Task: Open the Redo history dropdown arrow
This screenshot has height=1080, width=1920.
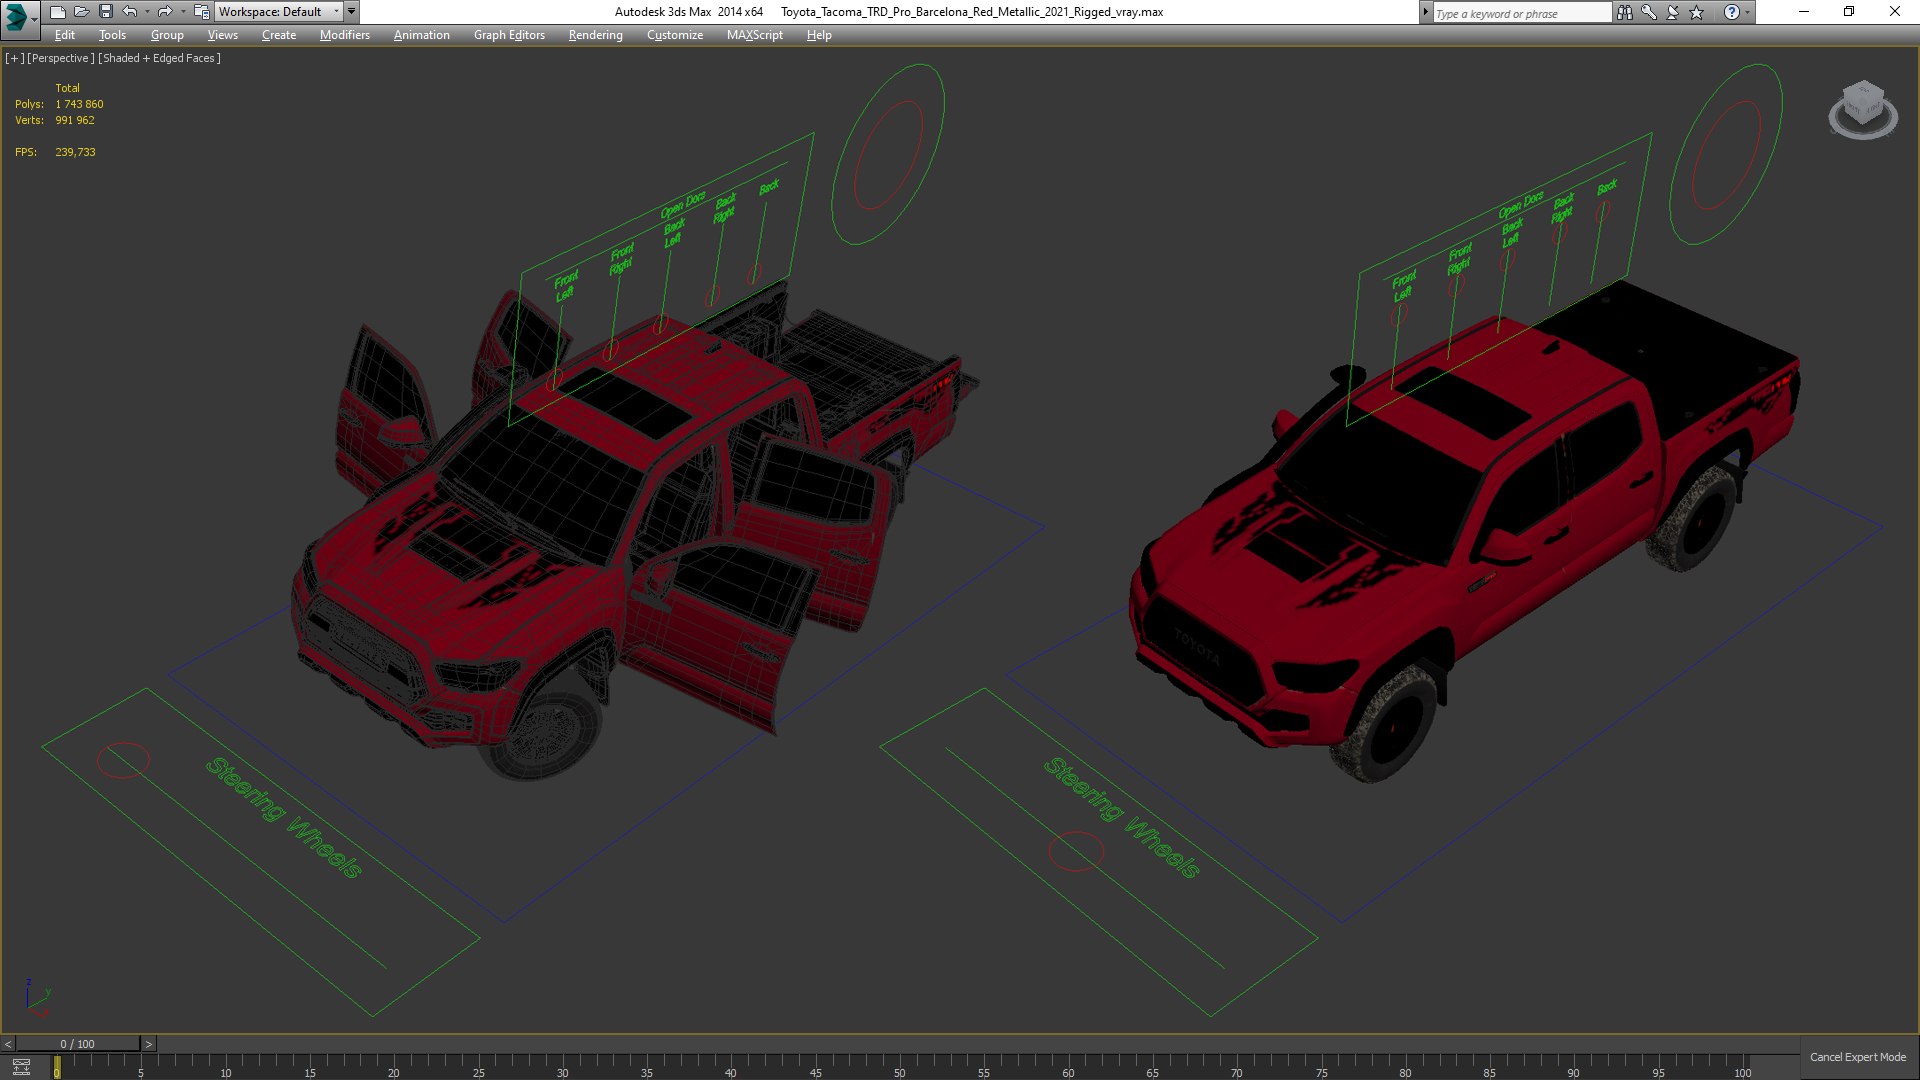Action: (x=182, y=12)
